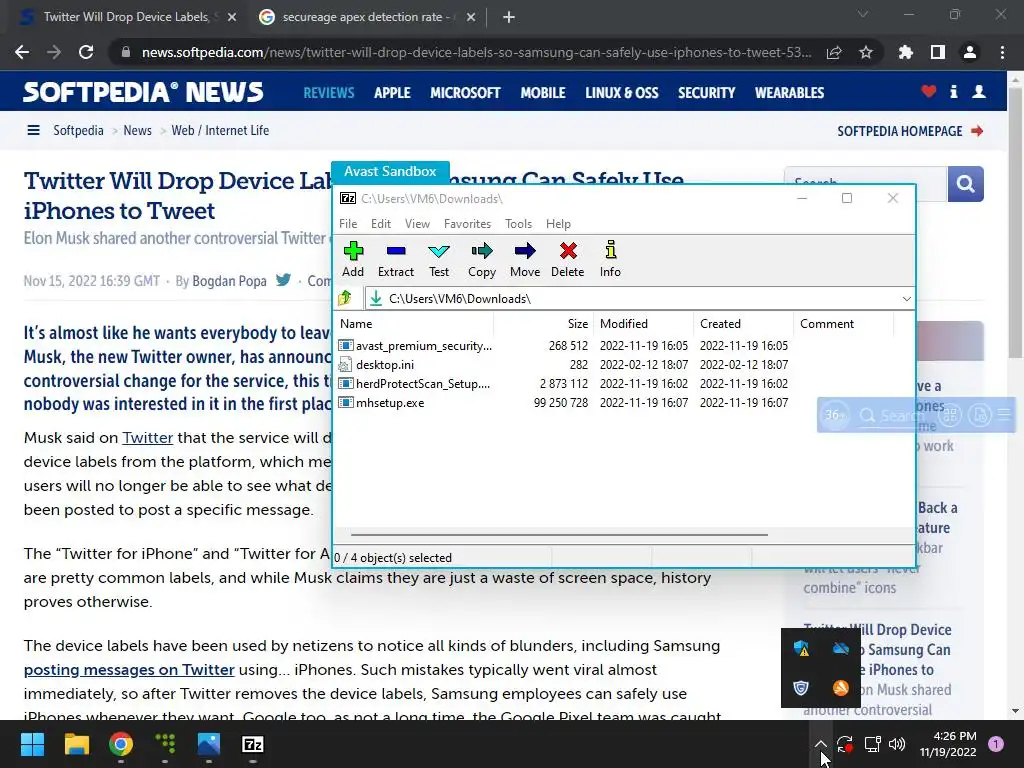
Task: Open the View menu in 7-Zip
Action: point(417,223)
